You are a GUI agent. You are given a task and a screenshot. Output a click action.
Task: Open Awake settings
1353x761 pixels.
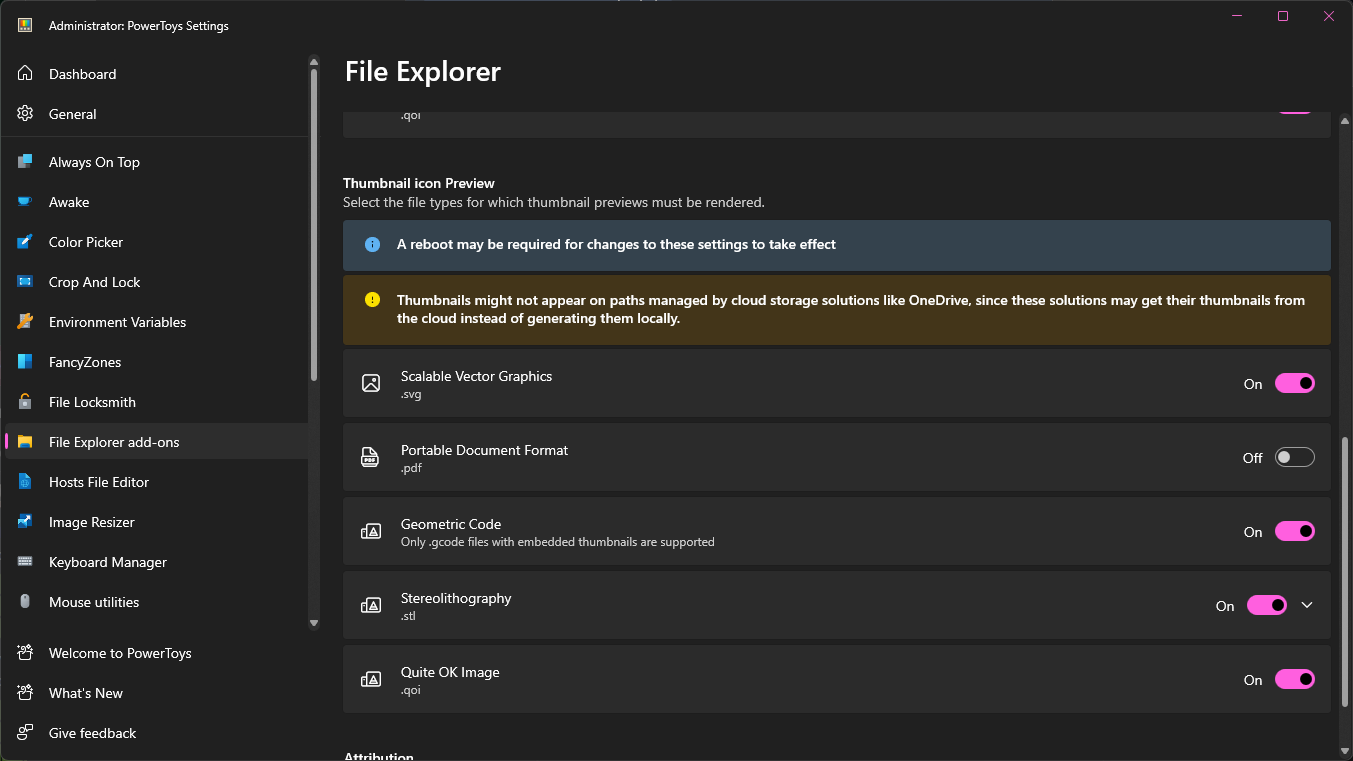pos(157,202)
